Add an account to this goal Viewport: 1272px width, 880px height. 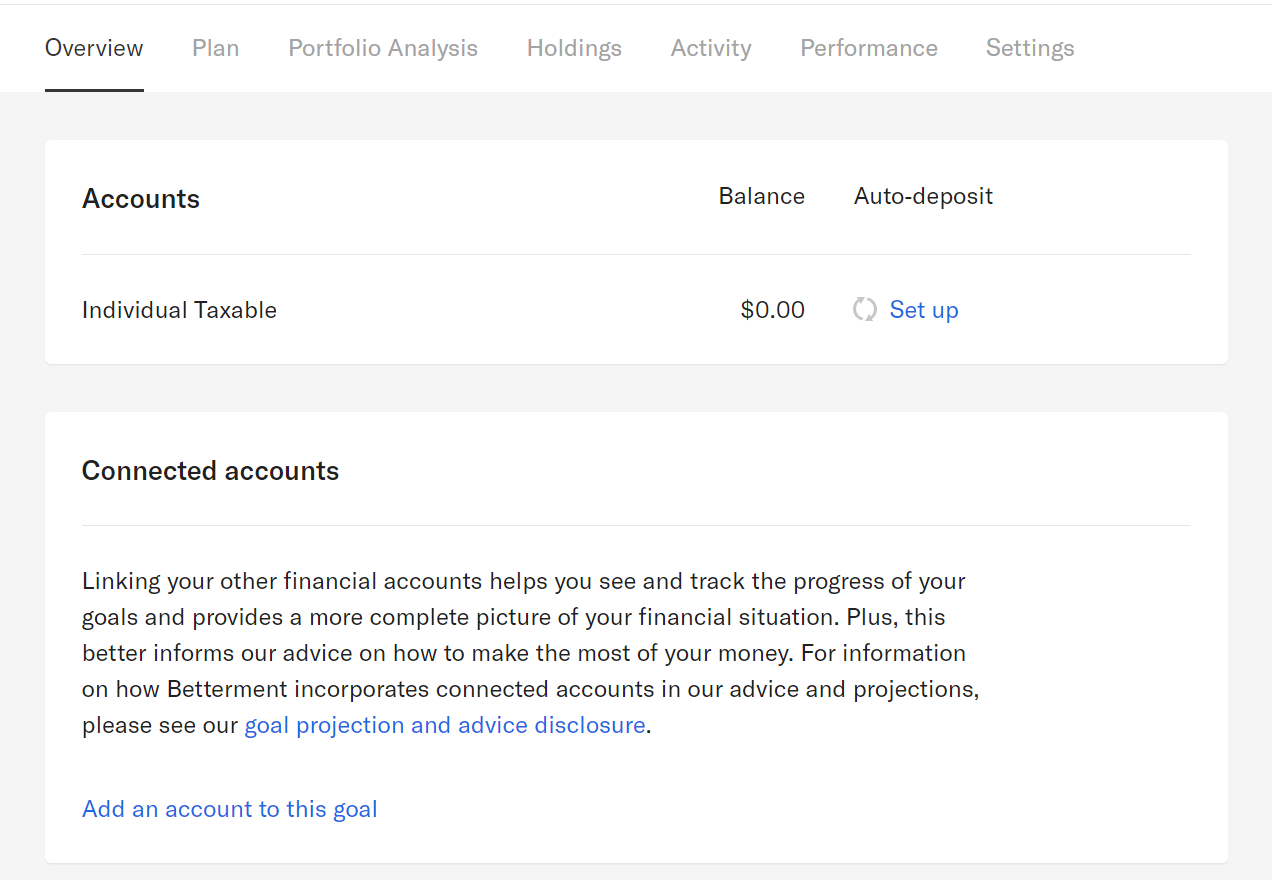229,808
